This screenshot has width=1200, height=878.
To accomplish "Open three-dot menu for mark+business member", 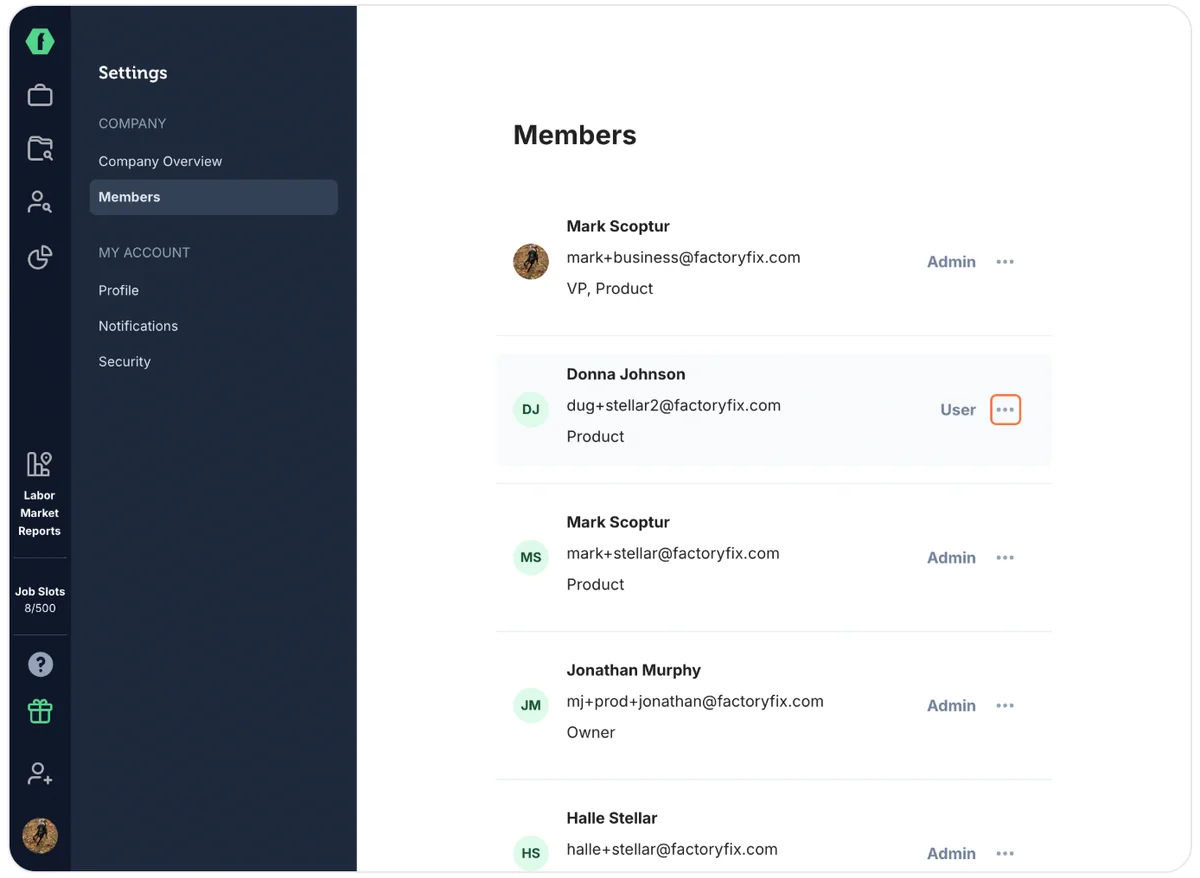I will coord(1005,262).
